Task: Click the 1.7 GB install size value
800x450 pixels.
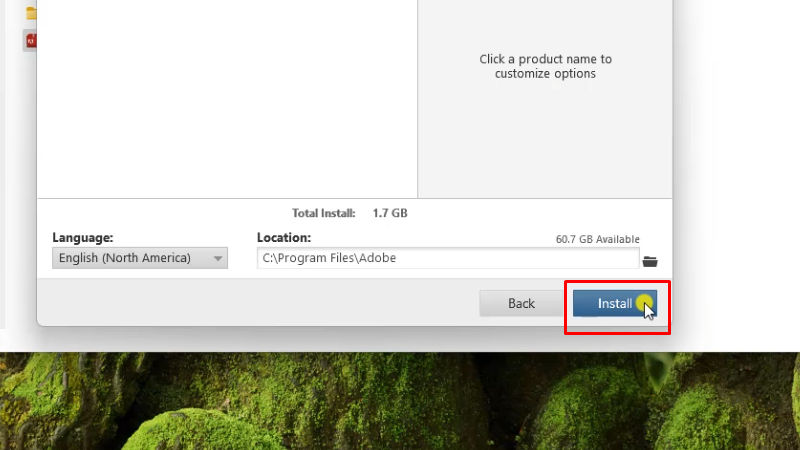Action: (x=390, y=213)
